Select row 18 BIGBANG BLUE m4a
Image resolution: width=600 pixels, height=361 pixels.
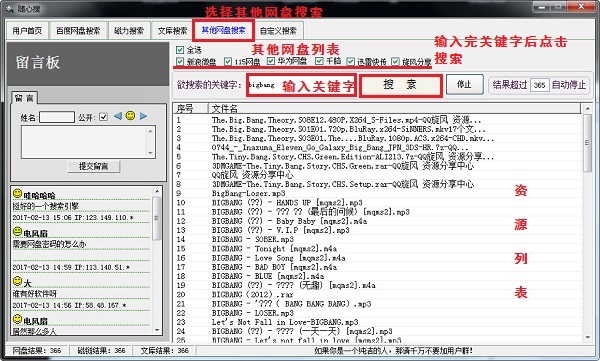click(x=377, y=276)
